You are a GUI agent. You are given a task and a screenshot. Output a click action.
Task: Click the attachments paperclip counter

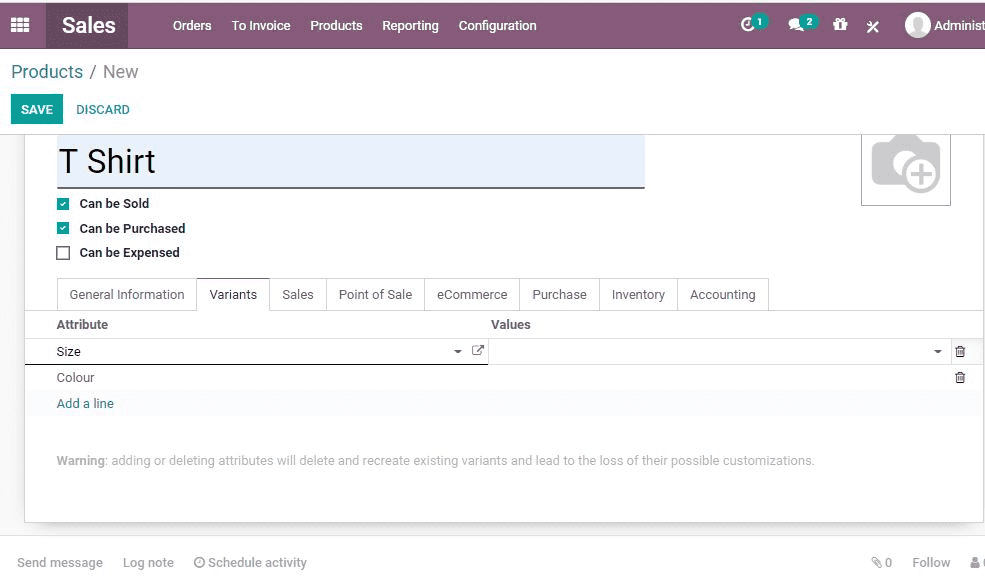coord(881,563)
